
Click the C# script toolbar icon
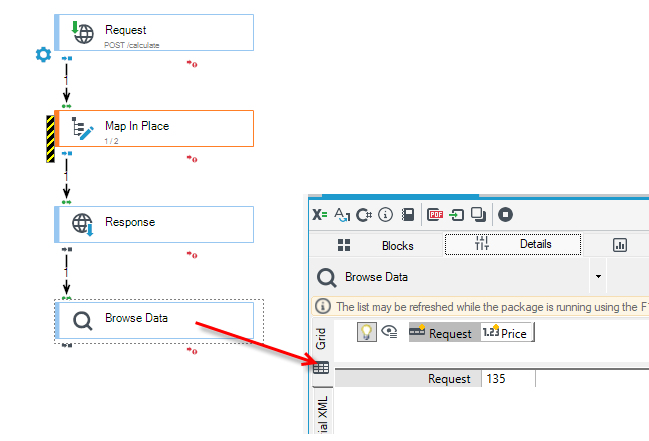pyautogui.click(x=364, y=214)
